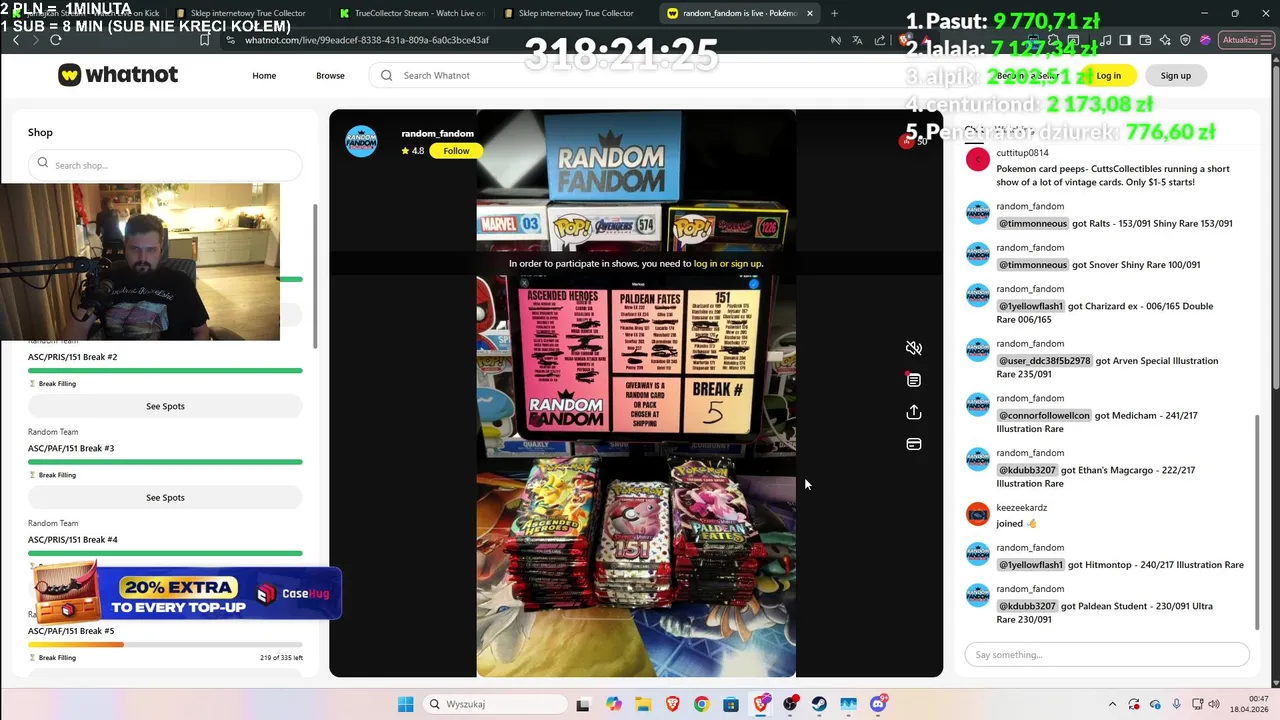Focus the Wyszukaj taskbar search
This screenshot has width=1280, height=720.
(495, 704)
